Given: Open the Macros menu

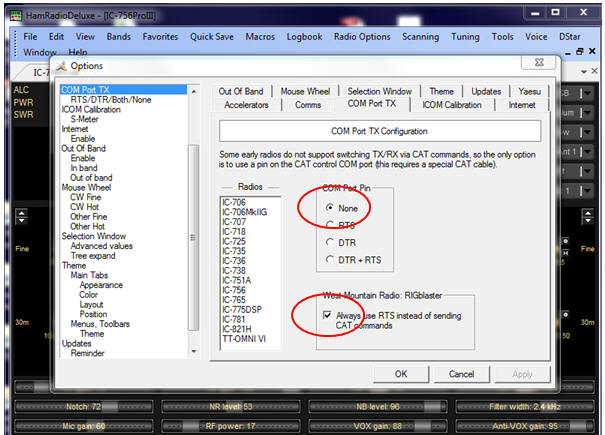Looking at the screenshot, I should tap(260, 37).
